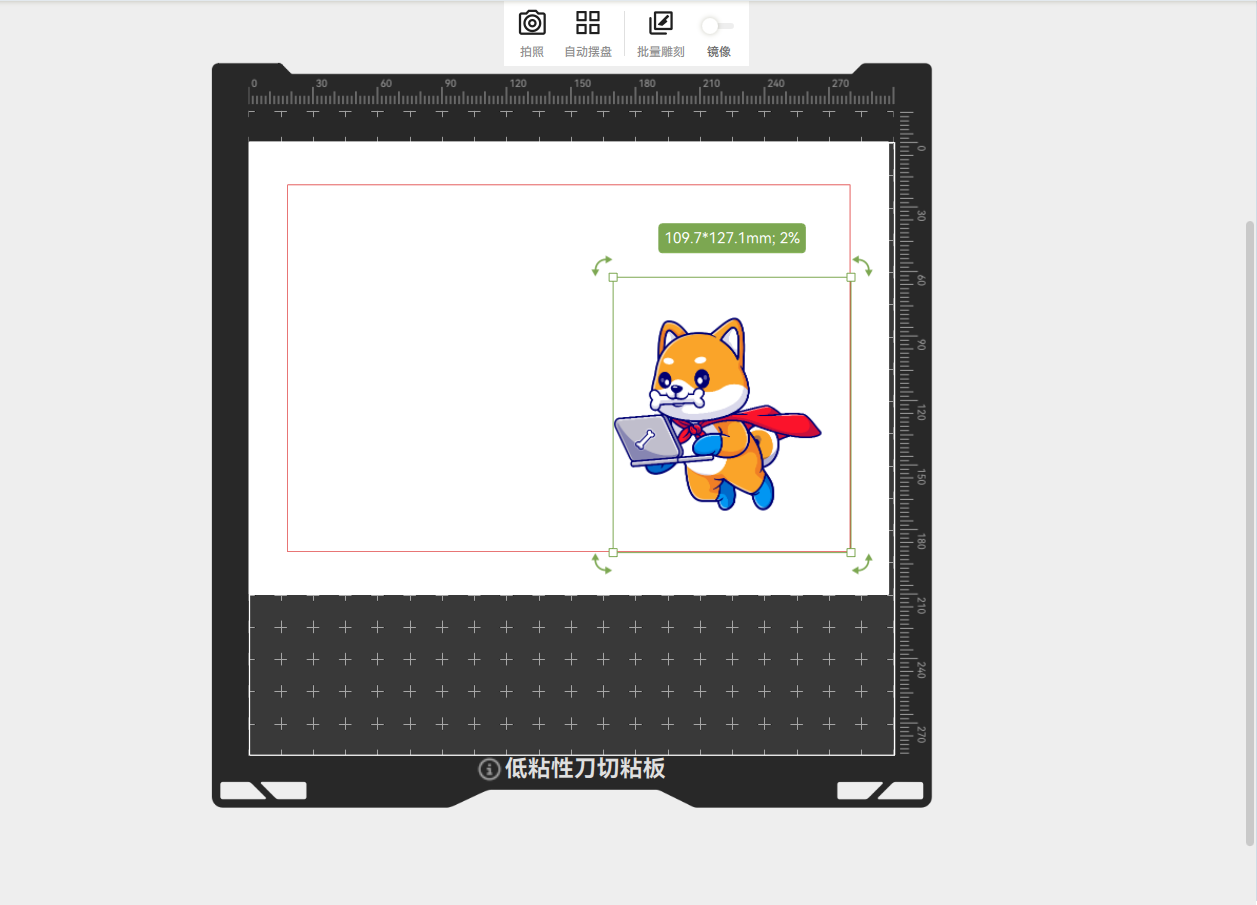
Task: Click the bottom-left rotate handle of selection
Action: coord(601,564)
